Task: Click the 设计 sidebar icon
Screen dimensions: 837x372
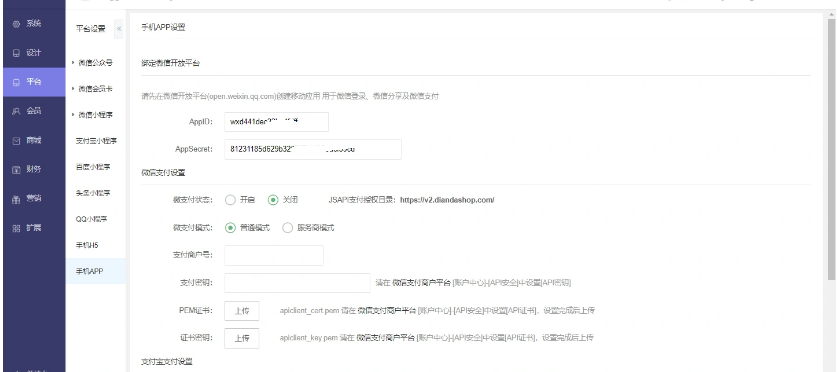Action: (x=16, y=53)
